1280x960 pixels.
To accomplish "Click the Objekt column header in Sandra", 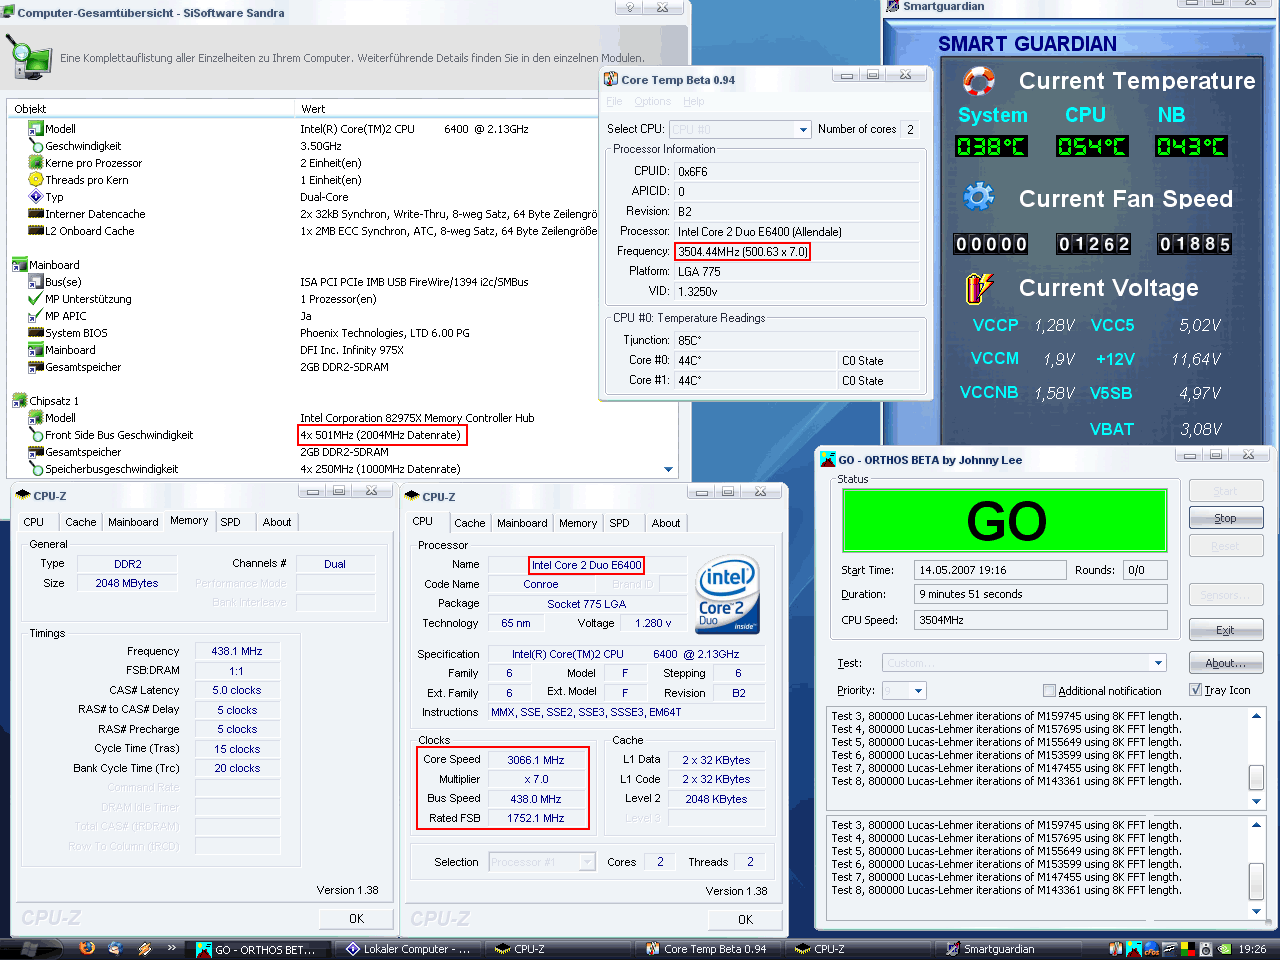I will (x=152, y=109).
